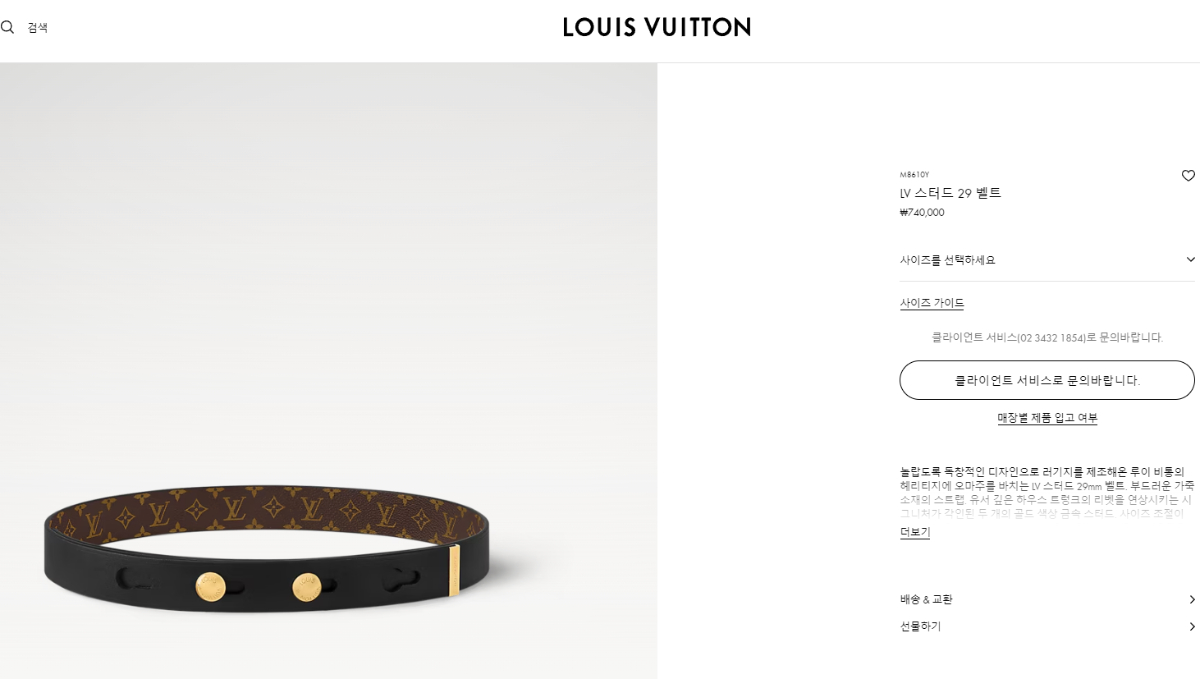The width and height of the screenshot is (1200, 679).
Task: Click 클라이언트 서비스로 문의바랍니다 button
Action: [1047, 380]
